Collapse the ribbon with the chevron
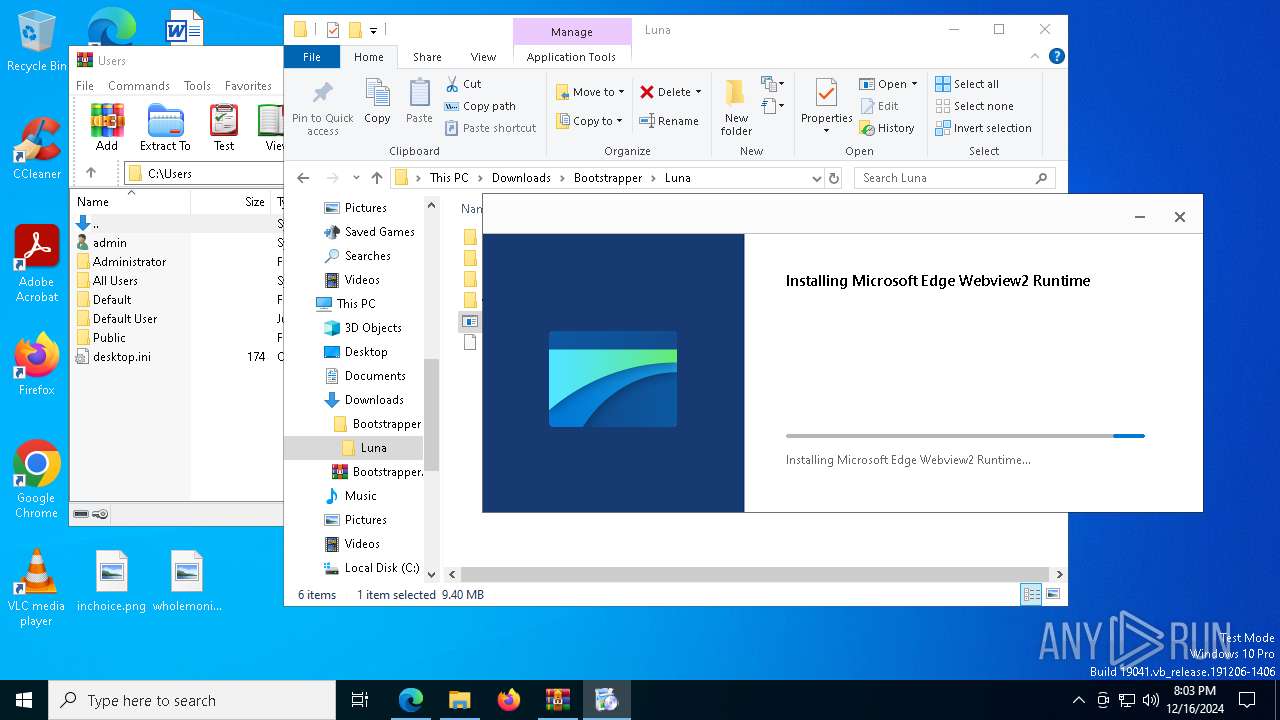Screen dimensions: 1280x720 tap(1036, 57)
